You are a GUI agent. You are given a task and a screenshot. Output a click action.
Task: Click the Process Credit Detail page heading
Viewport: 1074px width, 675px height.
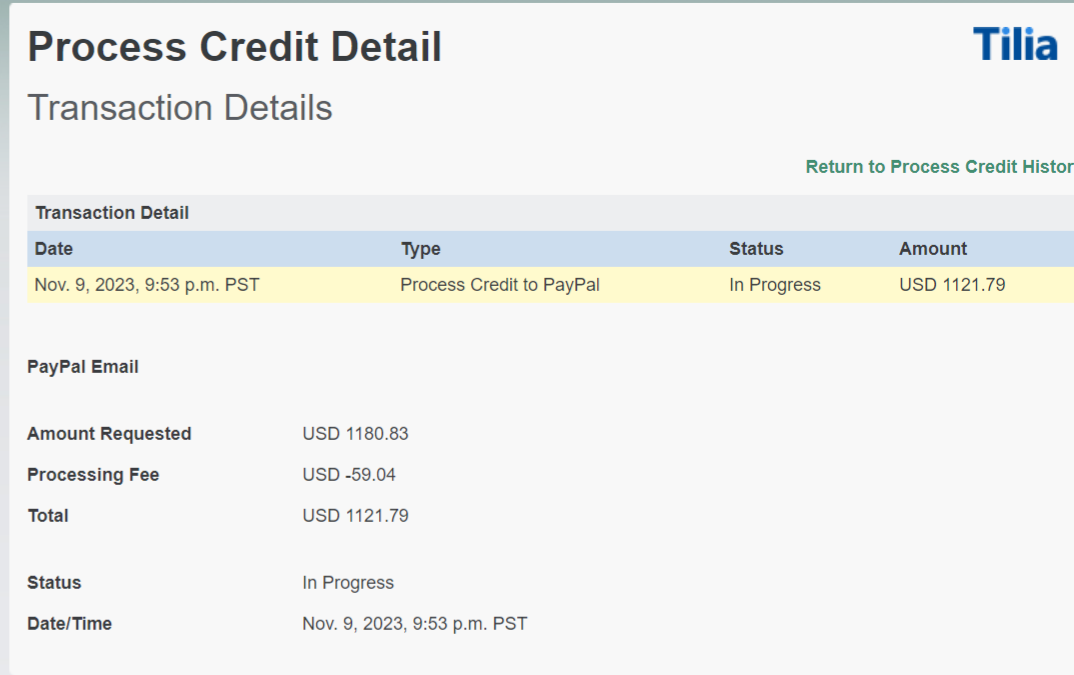coord(235,47)
